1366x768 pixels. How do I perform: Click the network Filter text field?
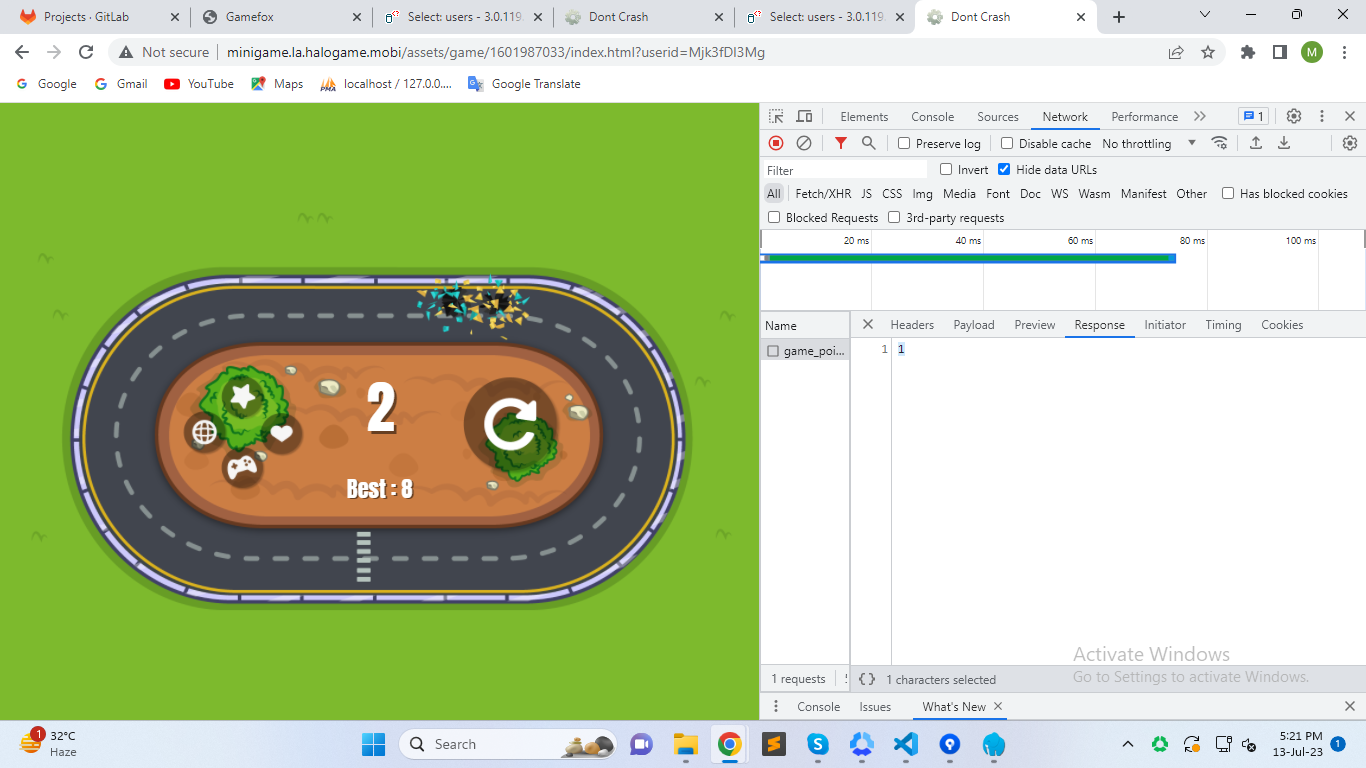845,170
